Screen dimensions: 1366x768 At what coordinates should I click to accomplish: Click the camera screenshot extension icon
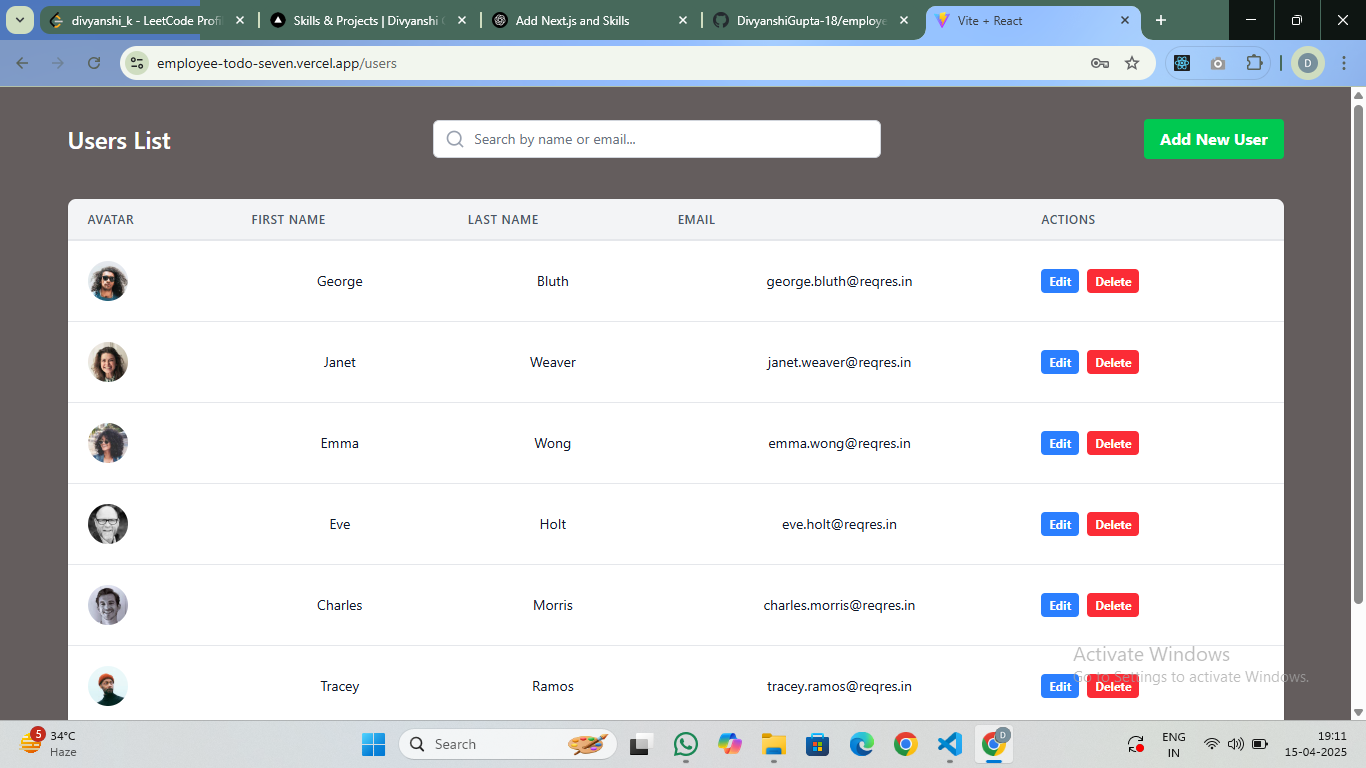(x=1218, y=63)
